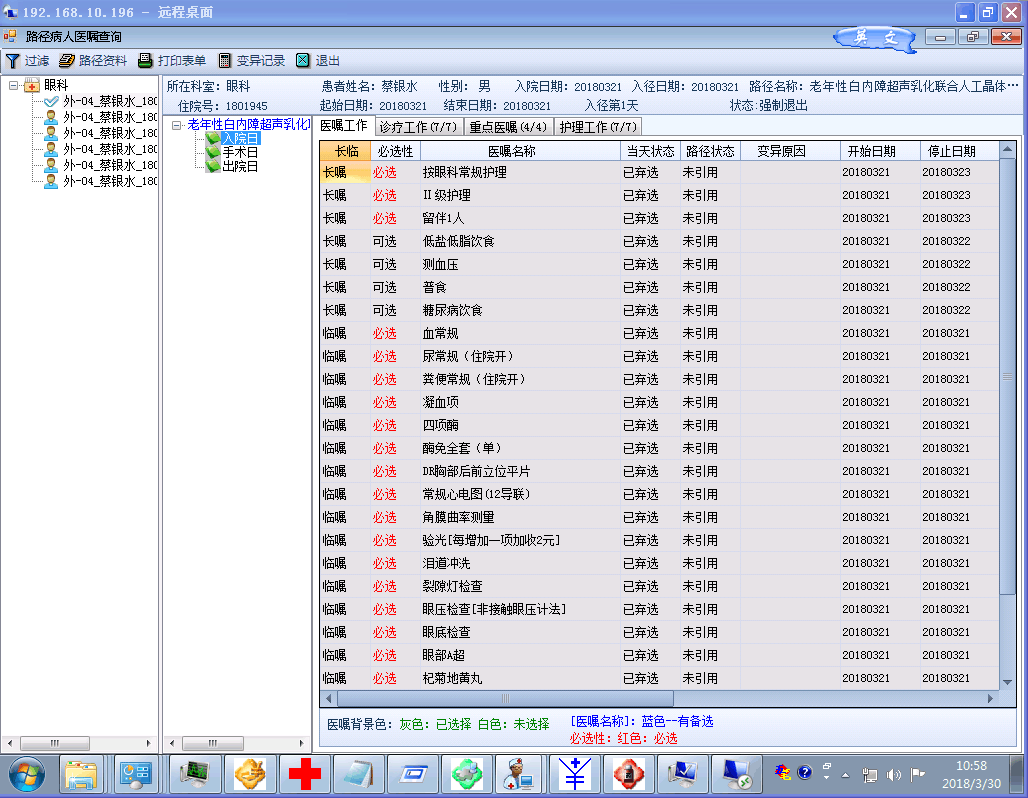Click the notepad taskbar icon
Image resolution: width=1028 pixels, height=798 pixels.
click(358, 775)
